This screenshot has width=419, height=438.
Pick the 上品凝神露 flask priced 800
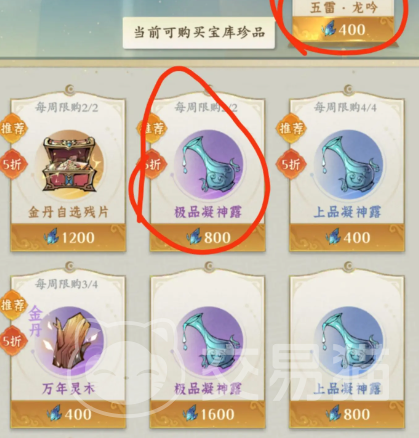pyautogui.click(x=348, y=342)
